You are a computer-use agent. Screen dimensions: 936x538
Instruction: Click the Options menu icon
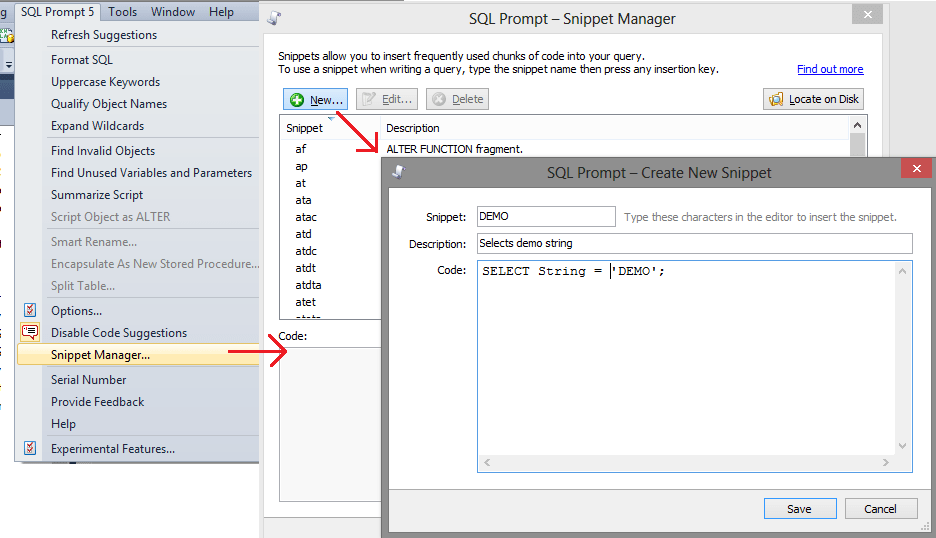(x=30, y=311)
